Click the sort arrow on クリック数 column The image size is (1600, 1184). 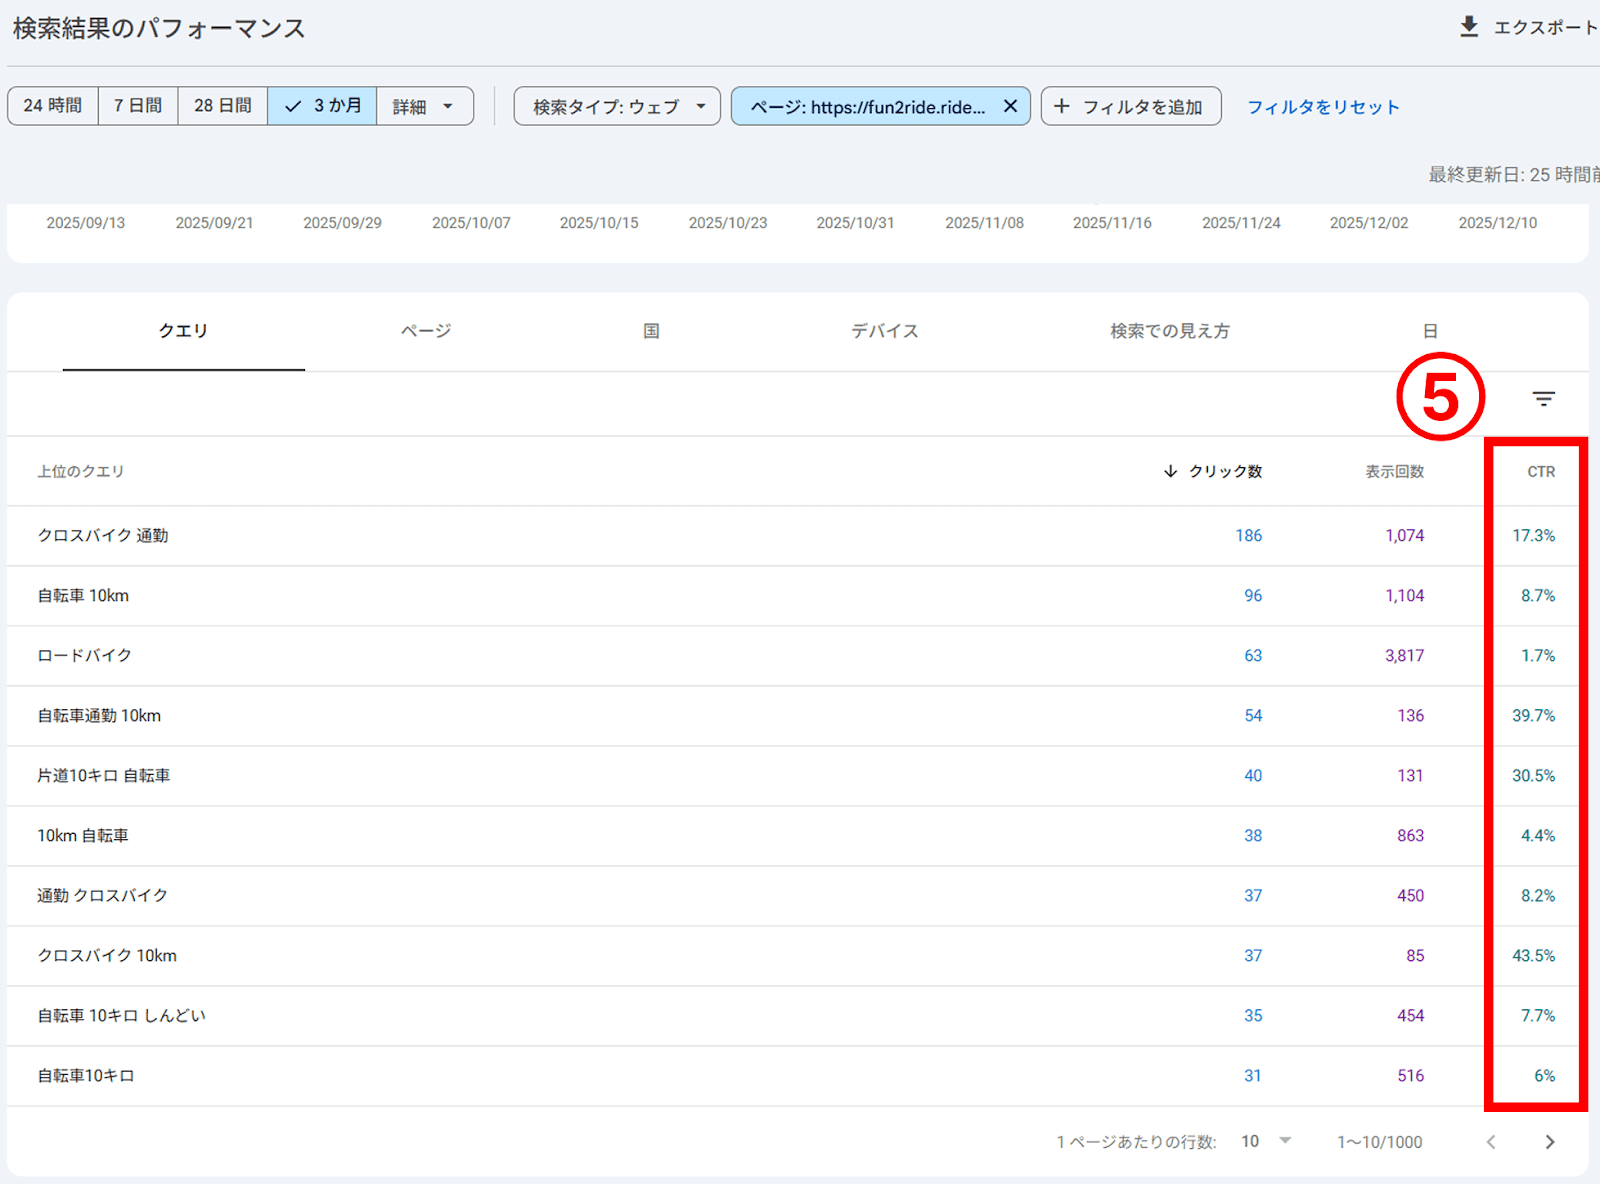(x=1168, y=471)
